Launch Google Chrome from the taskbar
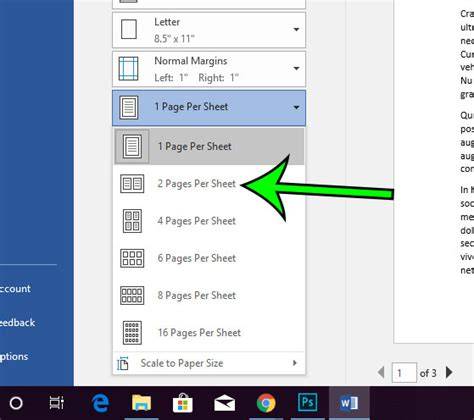The image size is (474, 420). click(266, 403)
